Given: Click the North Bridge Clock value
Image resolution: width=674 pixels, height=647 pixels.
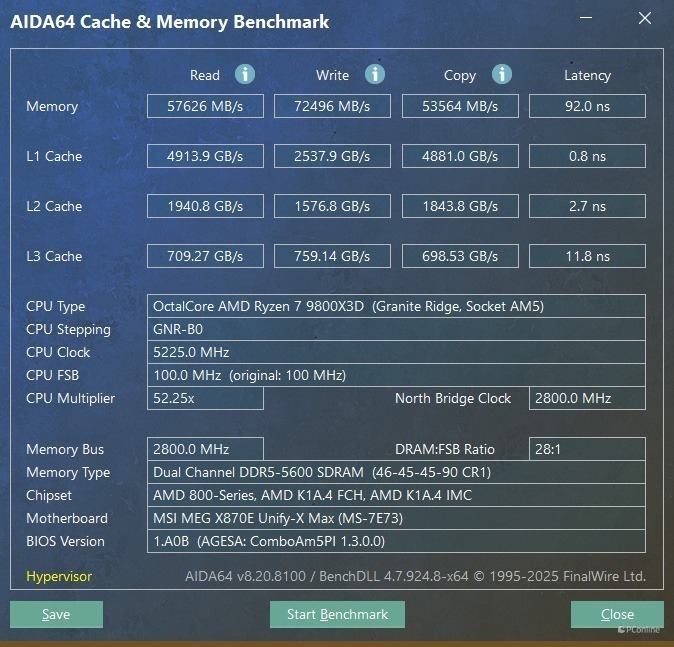Looking at the screenshot, I should coord(587,398).
